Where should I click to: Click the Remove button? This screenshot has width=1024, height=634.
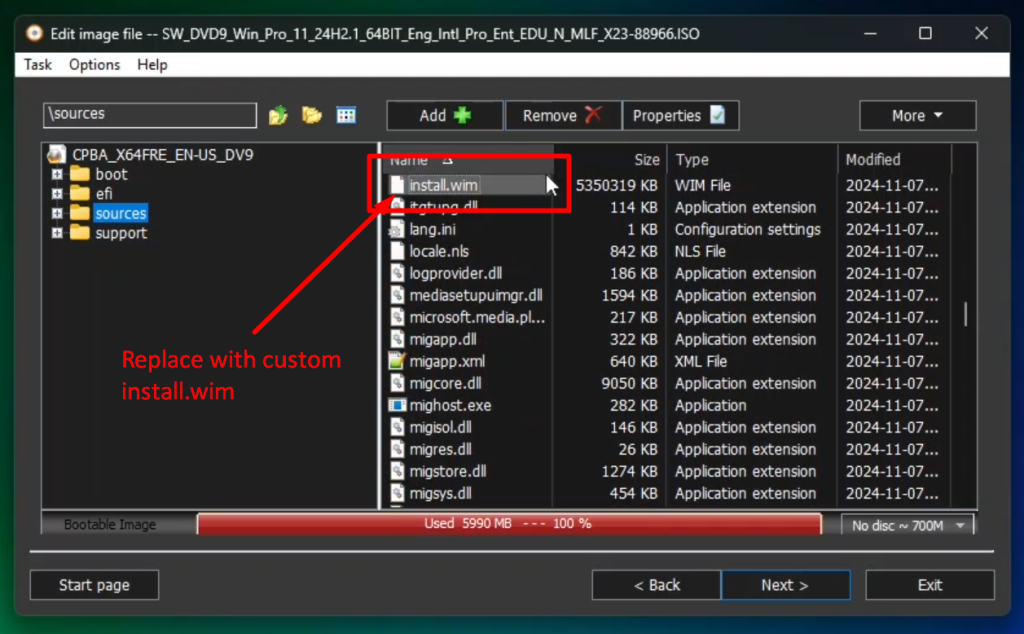point(563,116)
